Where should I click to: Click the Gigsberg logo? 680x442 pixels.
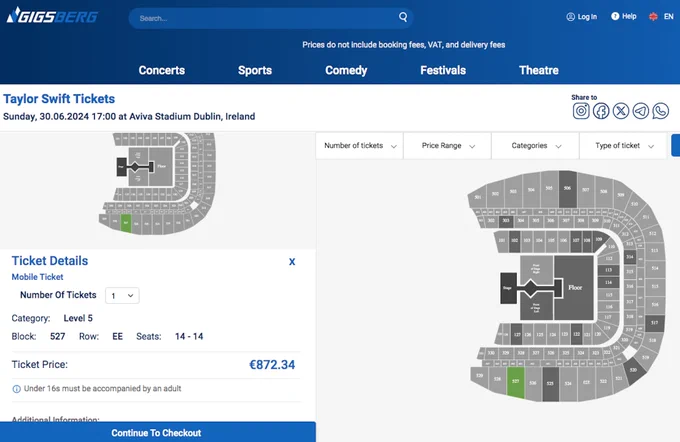[52, 16]
